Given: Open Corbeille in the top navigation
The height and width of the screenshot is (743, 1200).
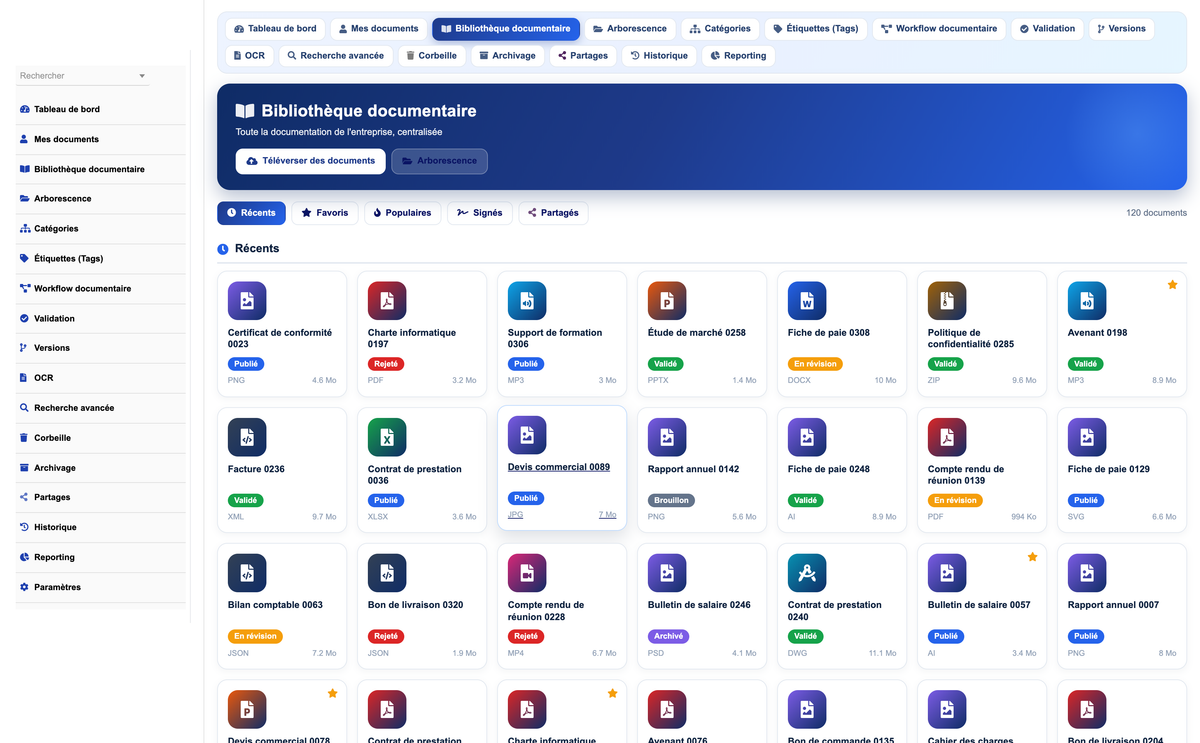Looking at the screenshot, I should click(432, 56).
